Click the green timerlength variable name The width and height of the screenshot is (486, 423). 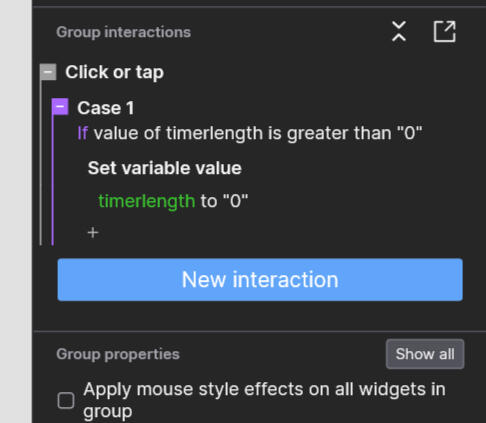coord(147,201)
